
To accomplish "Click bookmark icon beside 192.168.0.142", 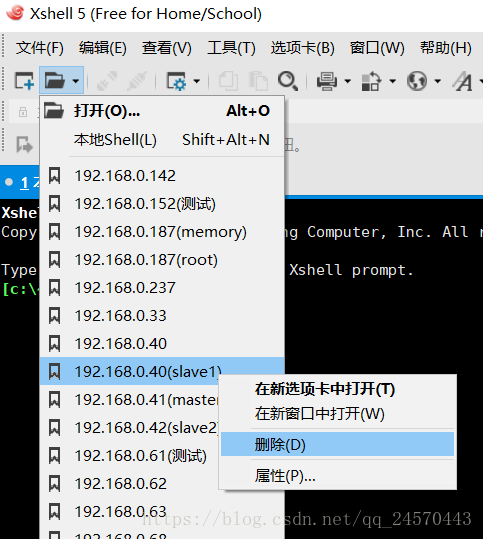I will tap(55, 176).
